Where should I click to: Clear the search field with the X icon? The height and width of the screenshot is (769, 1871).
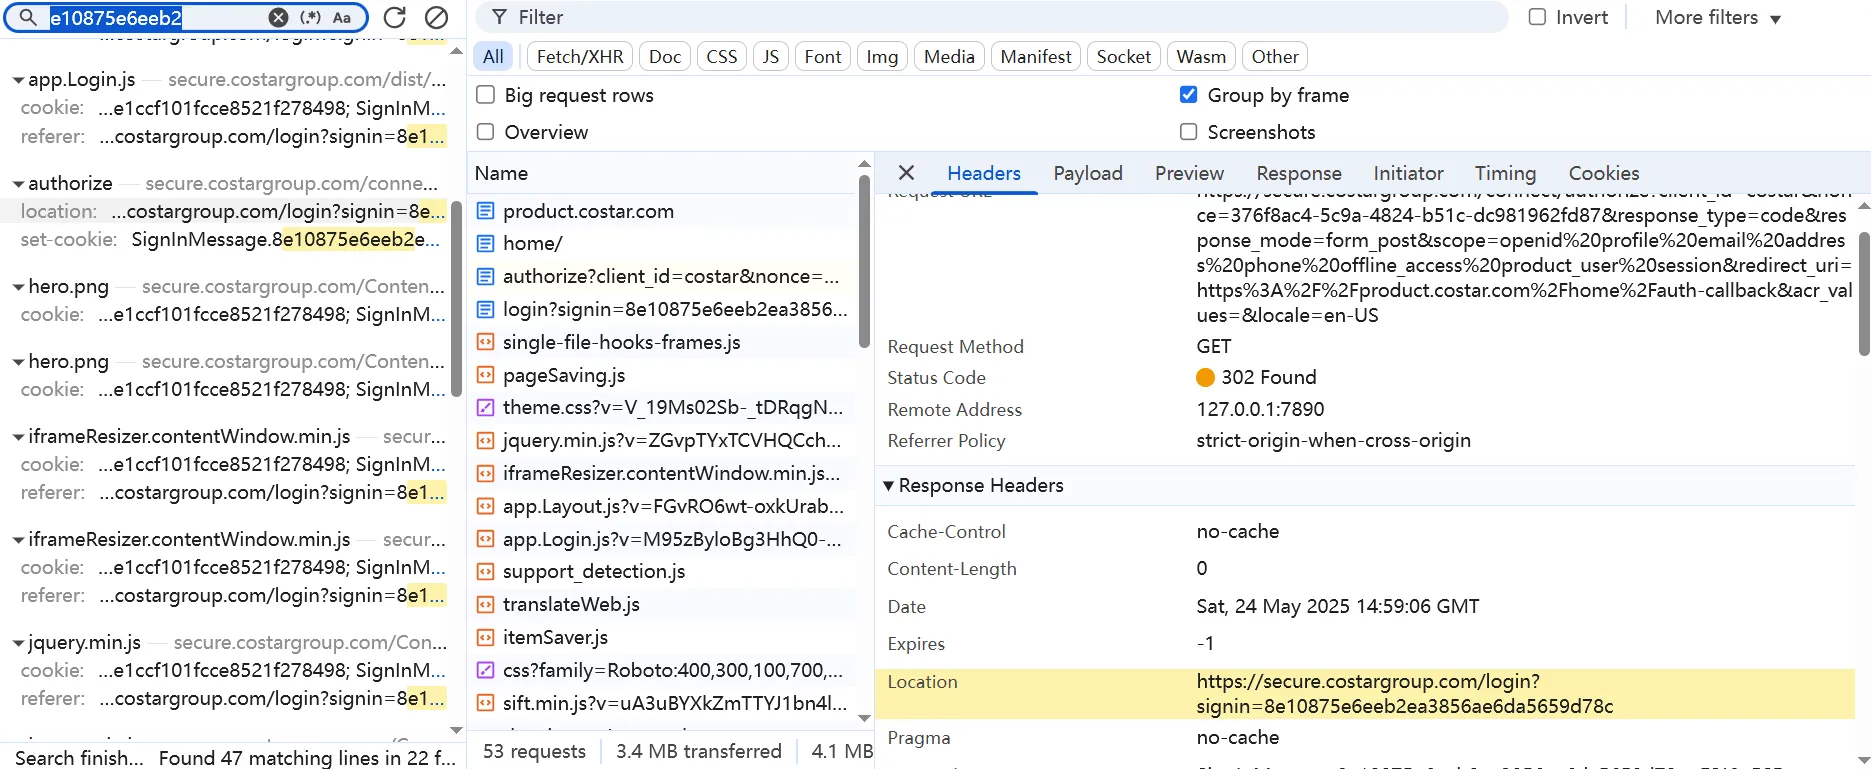(279, 17)
